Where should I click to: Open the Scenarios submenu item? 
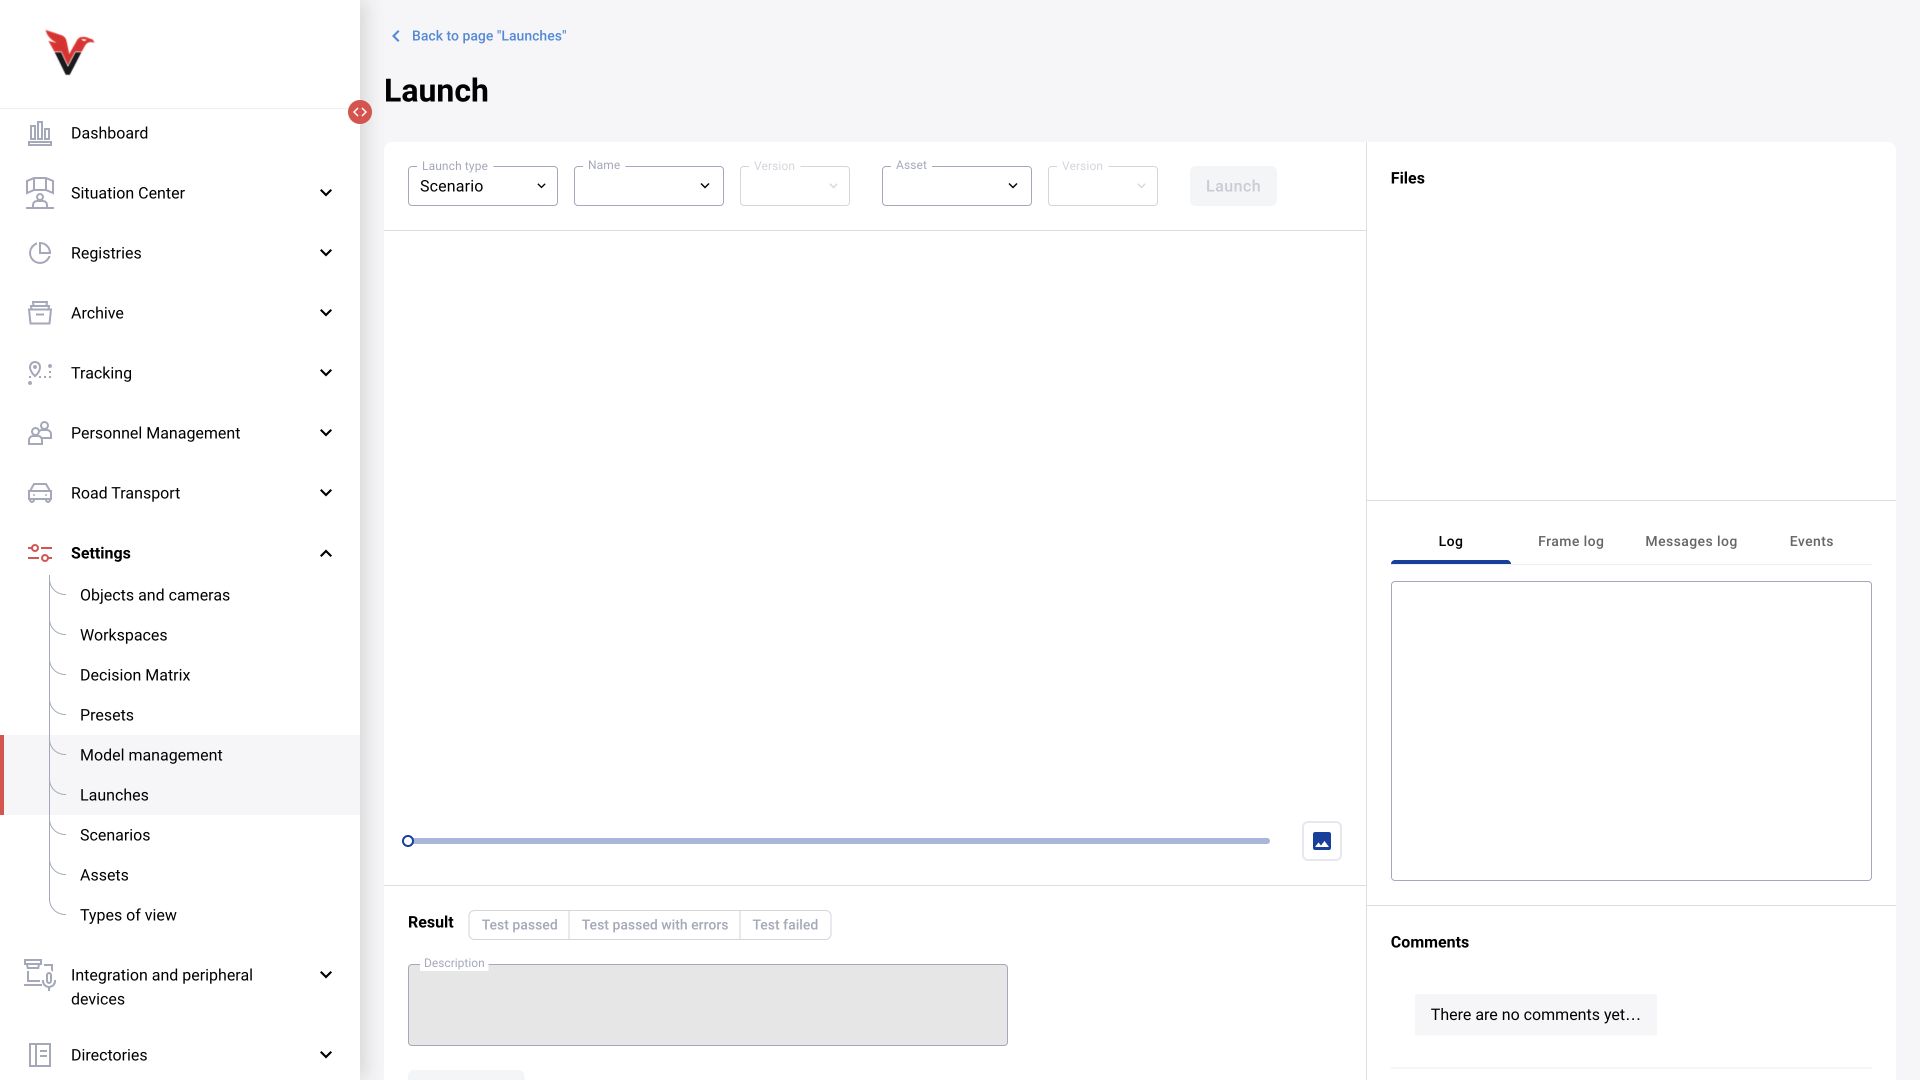[115, 835]
